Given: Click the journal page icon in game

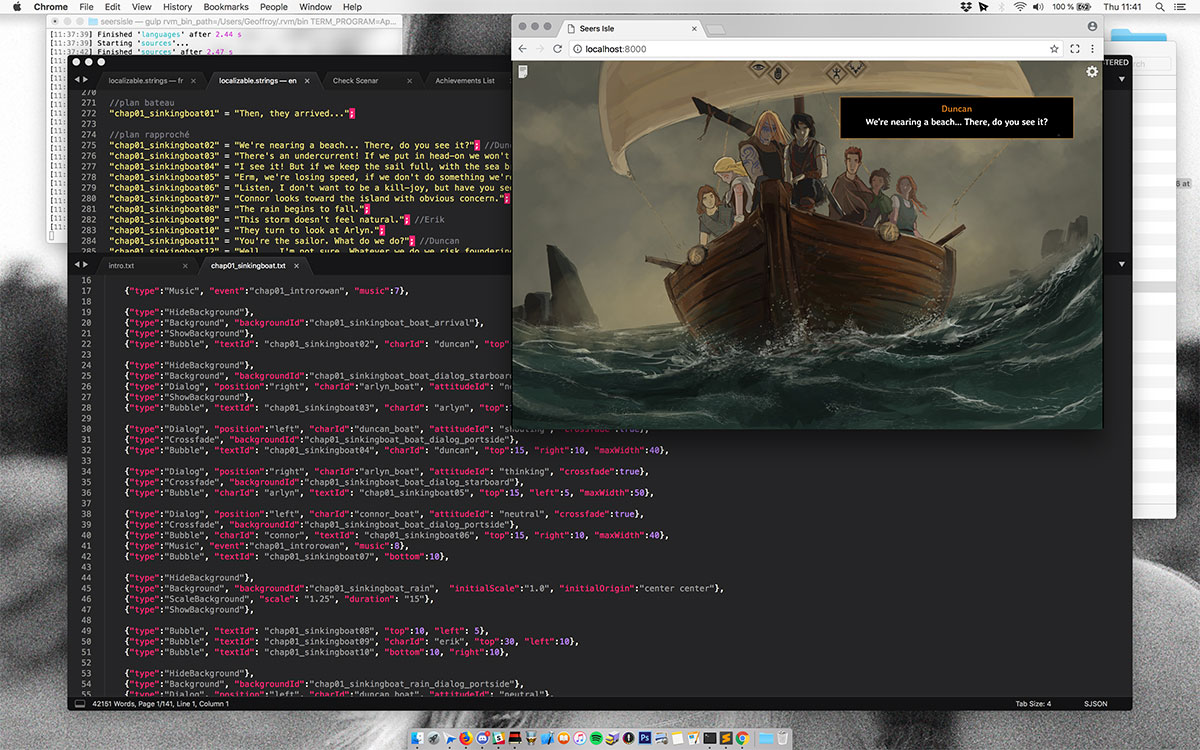Looking at the screenshot, I should pos(522,71).
